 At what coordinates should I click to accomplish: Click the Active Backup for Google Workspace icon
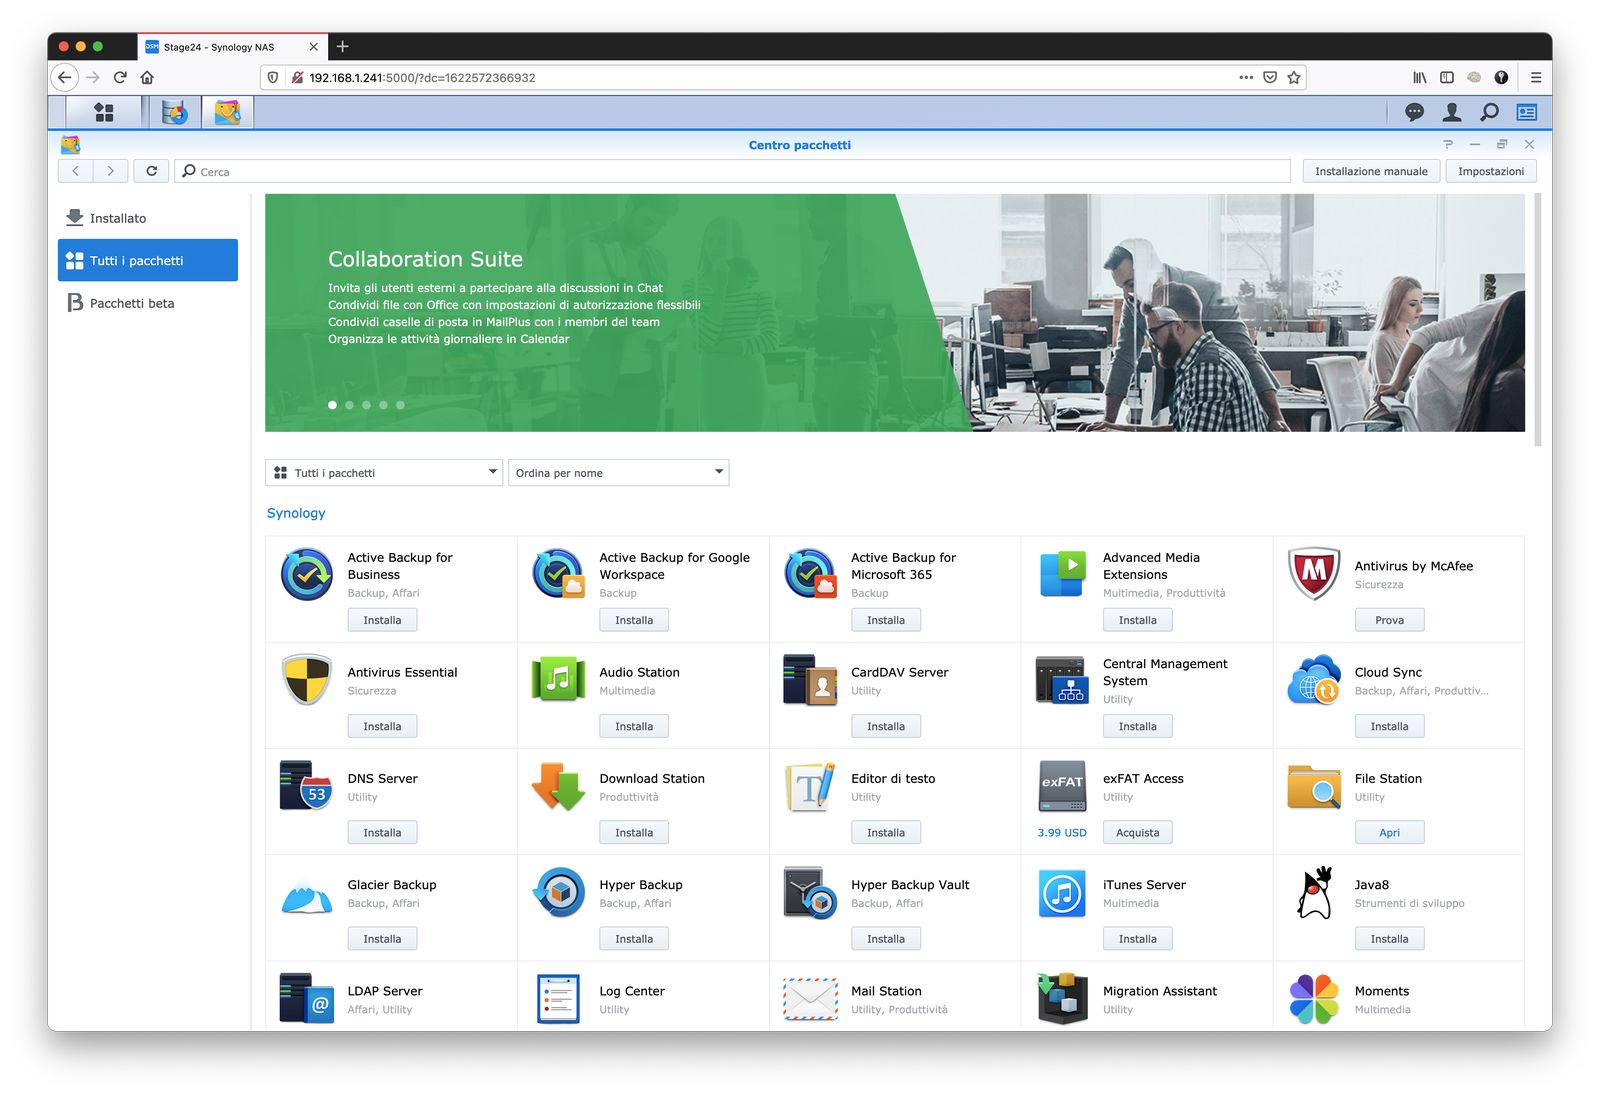(x=558, y=574)
